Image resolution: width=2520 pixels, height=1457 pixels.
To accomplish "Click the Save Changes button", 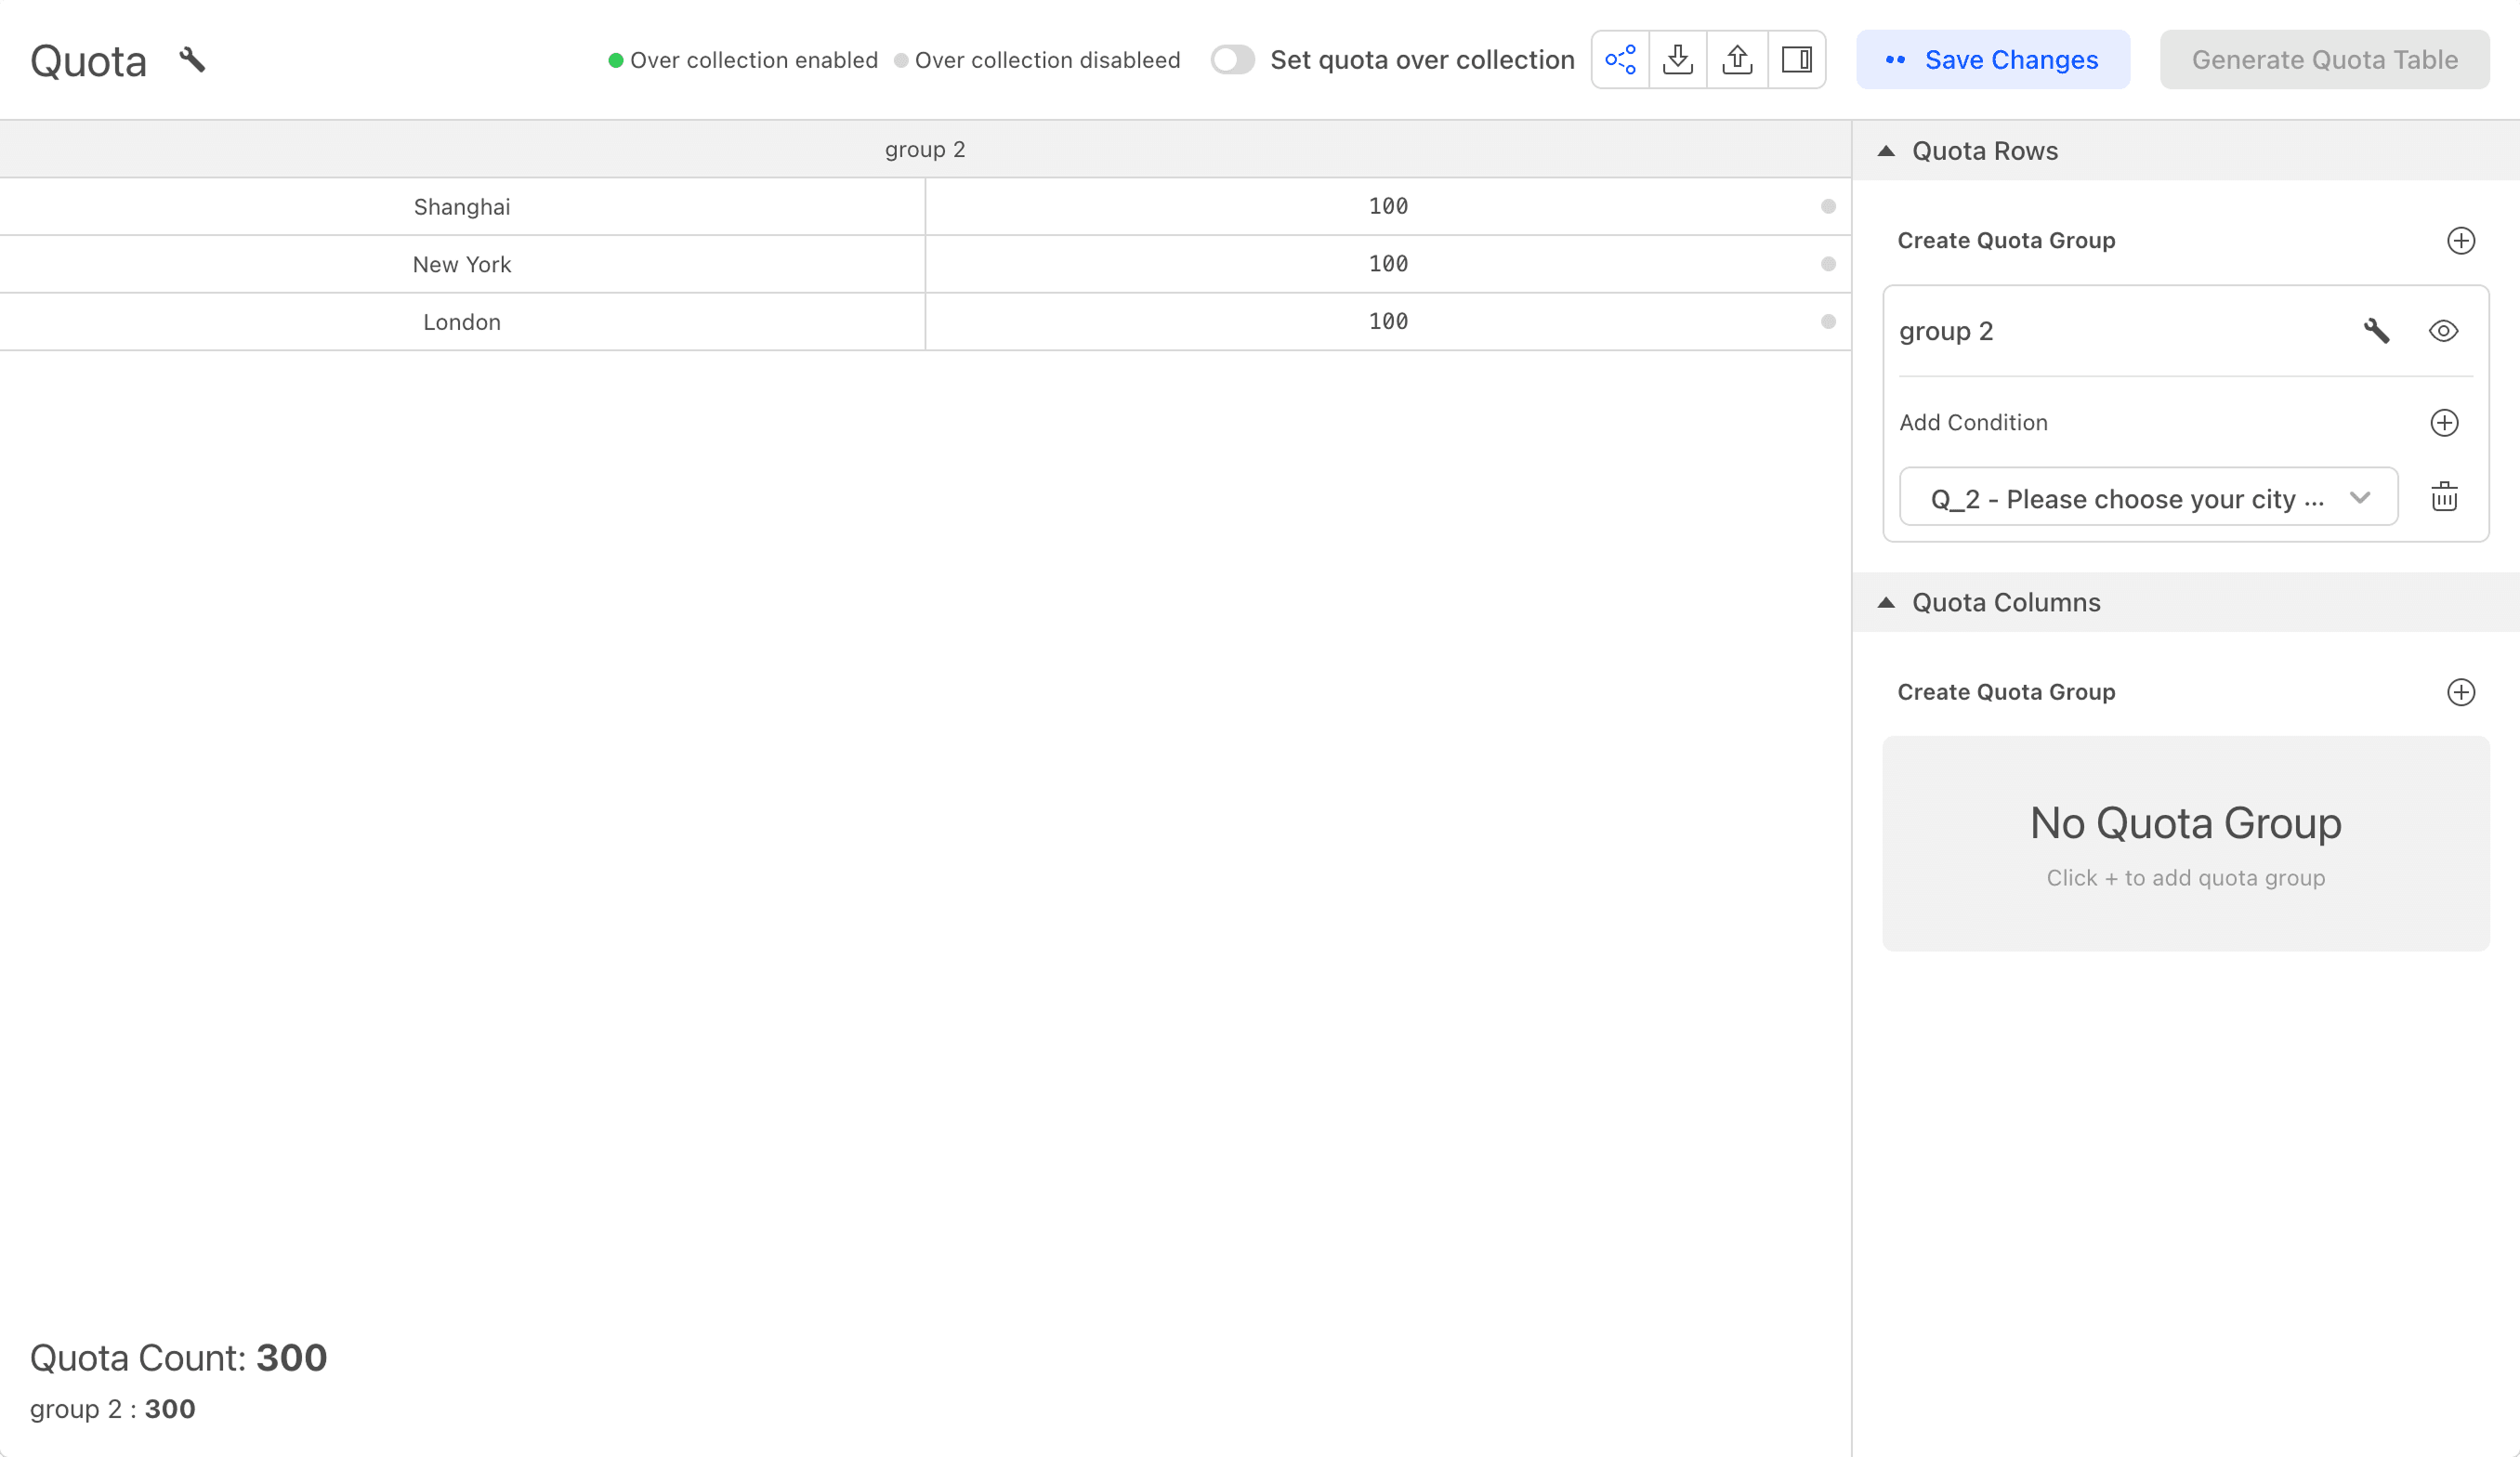I will (x=1992, y=60).
